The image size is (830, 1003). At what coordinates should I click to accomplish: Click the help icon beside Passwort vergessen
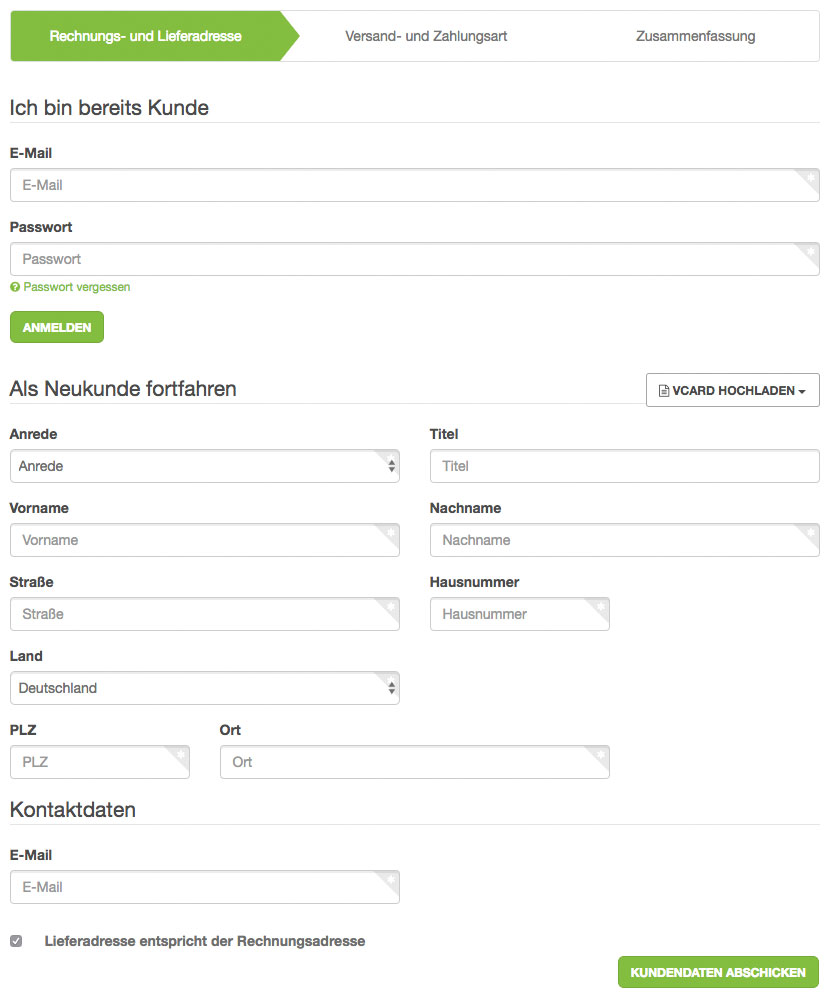click(x=15, y=287)
